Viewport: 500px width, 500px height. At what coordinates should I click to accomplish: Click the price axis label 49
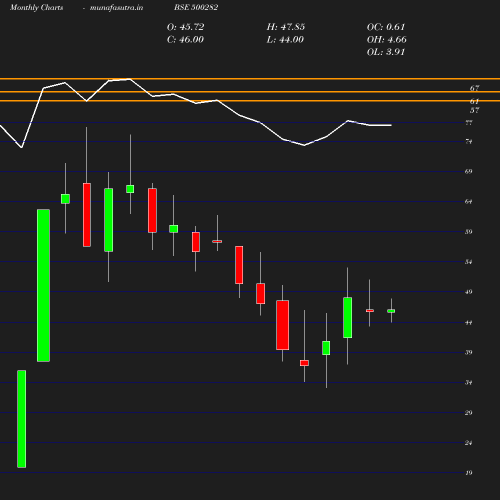tap(469, 292)
